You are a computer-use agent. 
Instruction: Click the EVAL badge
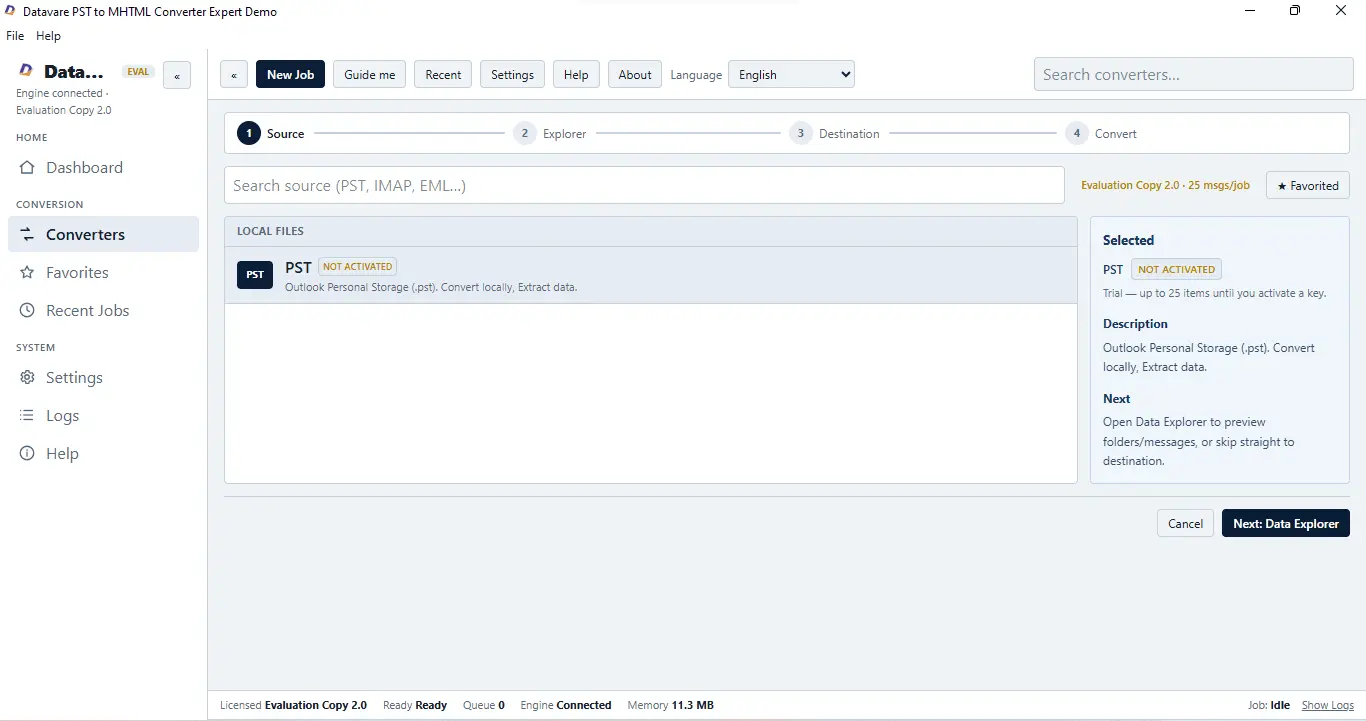[138, 72]
